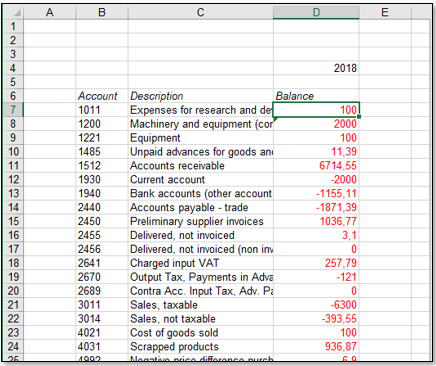Click 'Unpaid advances for goods' cell

(200, 152)
